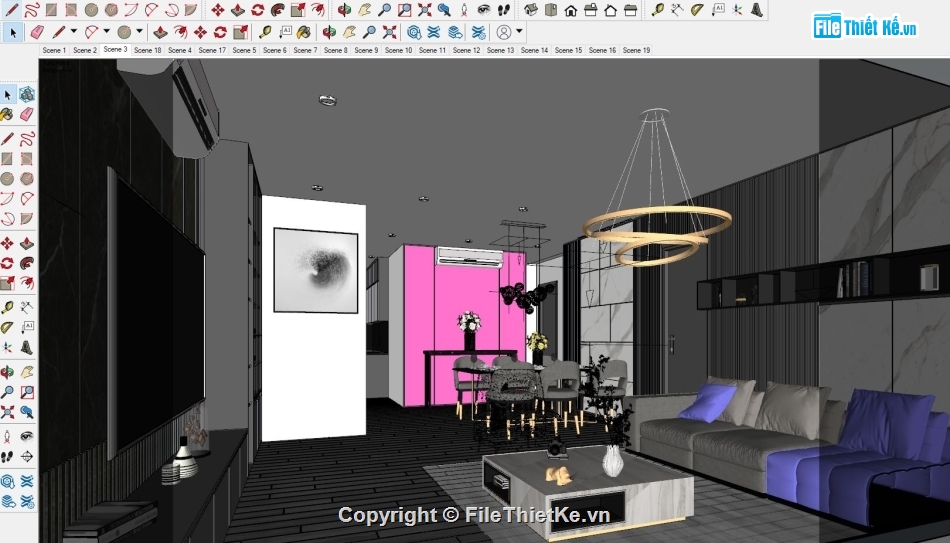Image resolution: width=950 pixels, height=543 pixels.
Task: Select the Make Component tool in left toolbar
Action: point(27,94)
